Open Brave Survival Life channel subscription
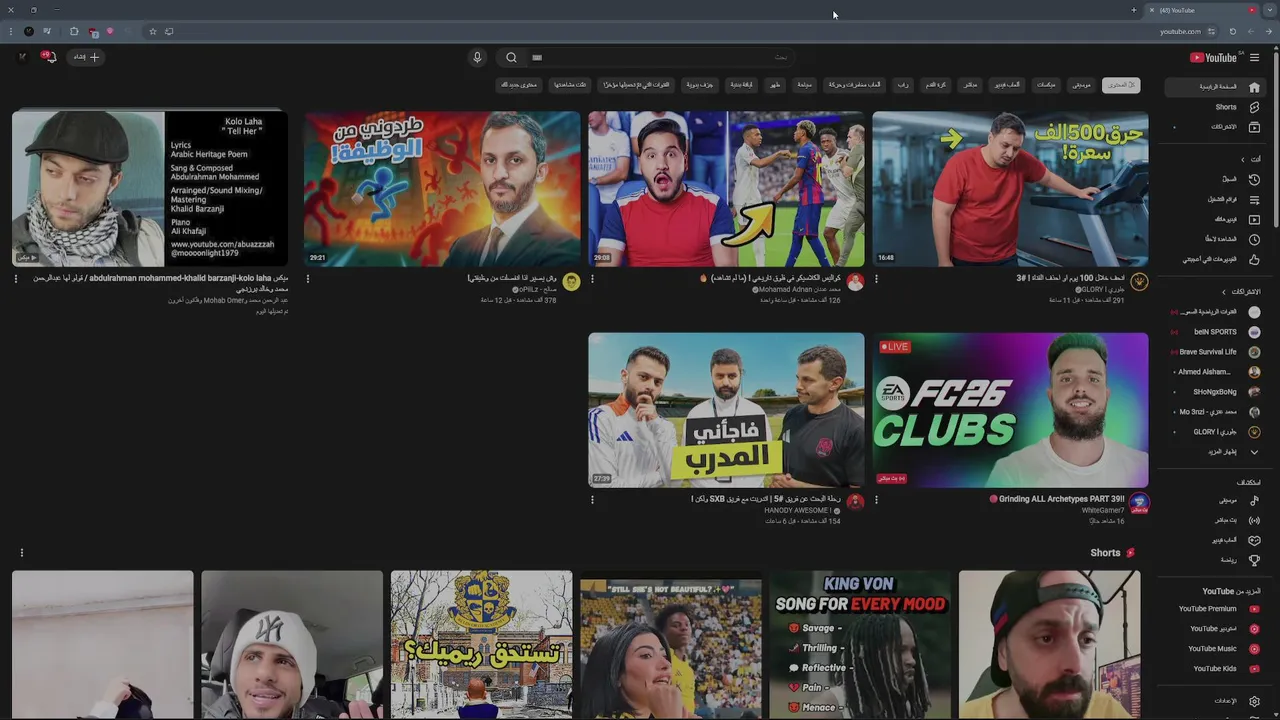 [x=1217, y=352]
